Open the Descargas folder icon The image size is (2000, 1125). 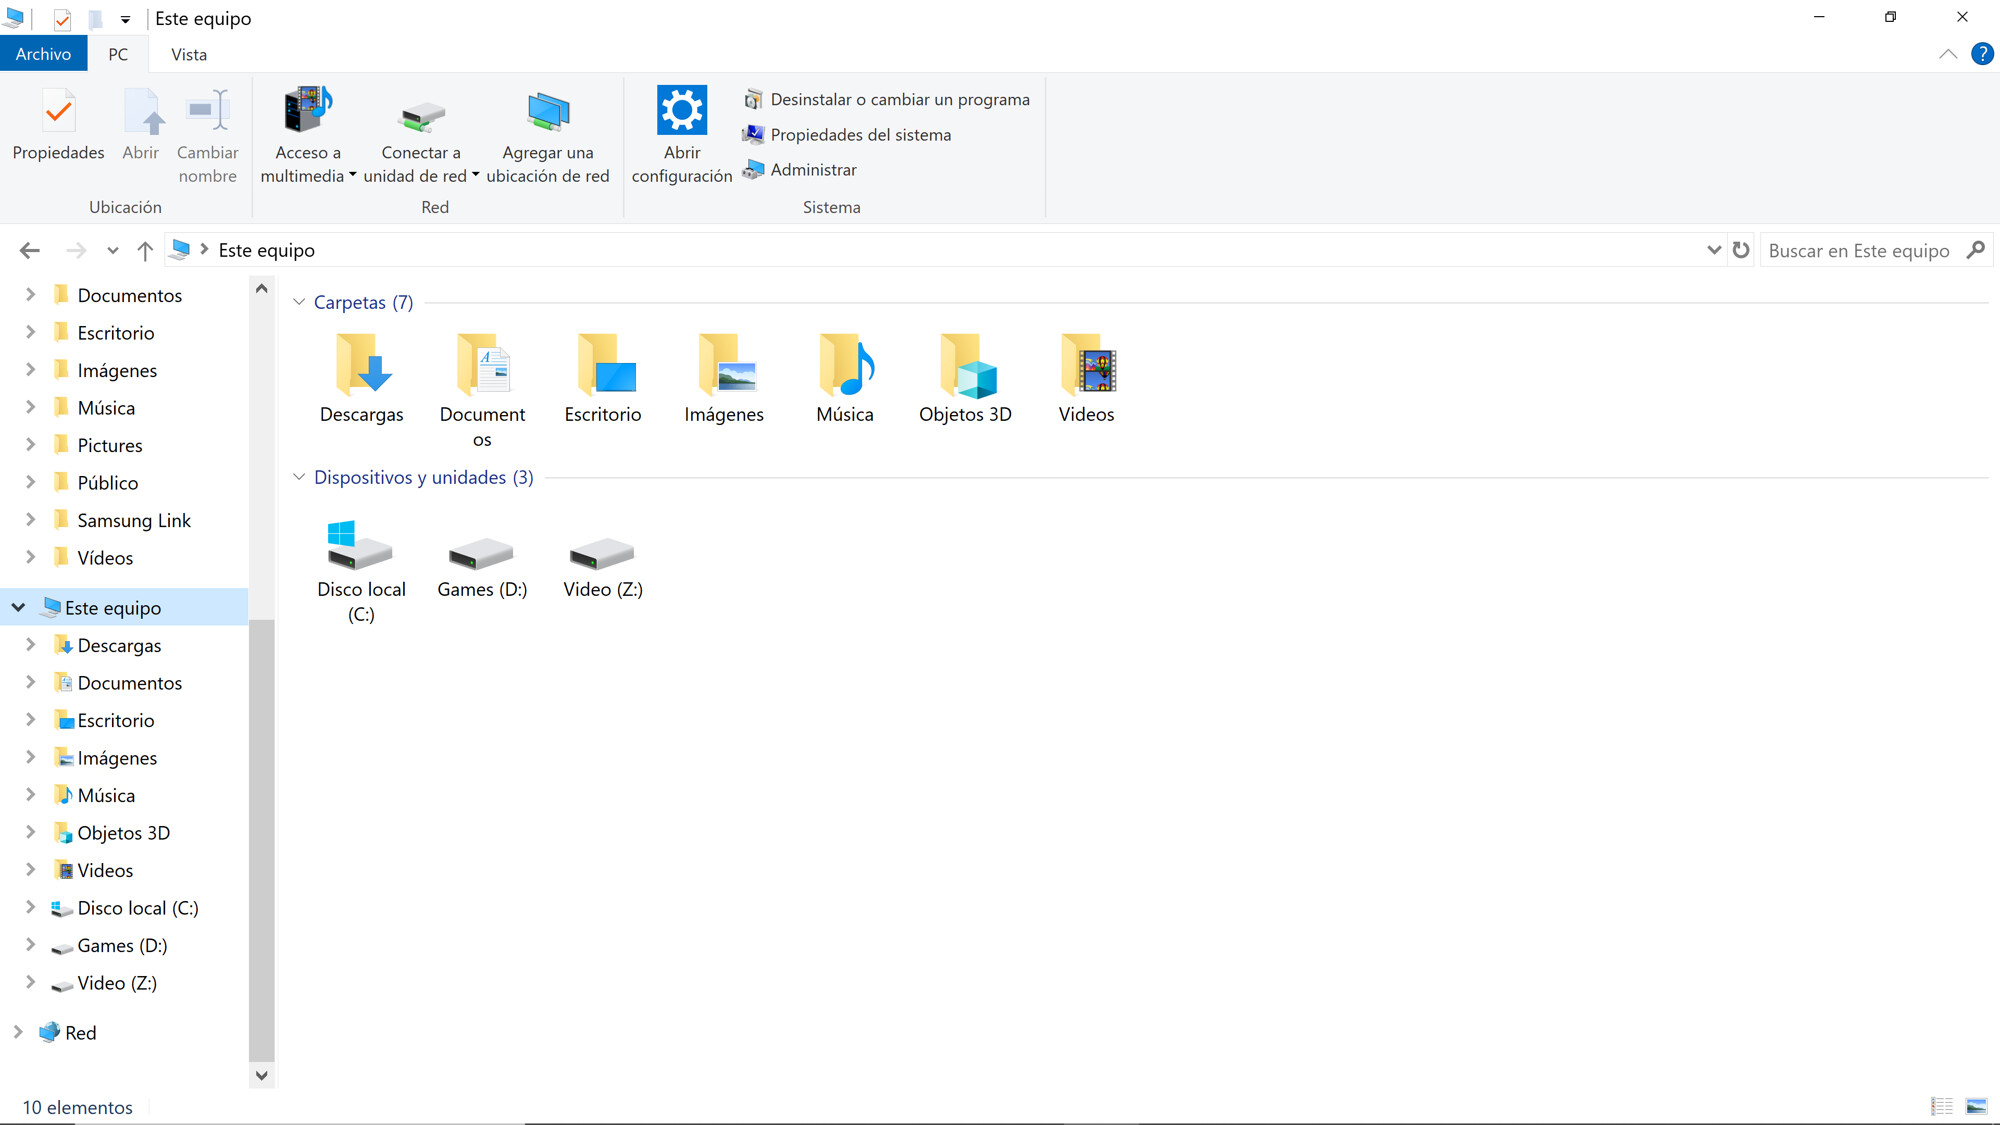coord(362,365)
